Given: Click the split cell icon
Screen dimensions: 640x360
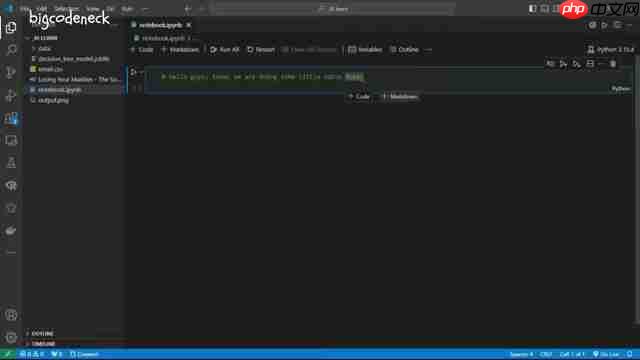Looking at the screenshot, I should click(x=590, y=64).
